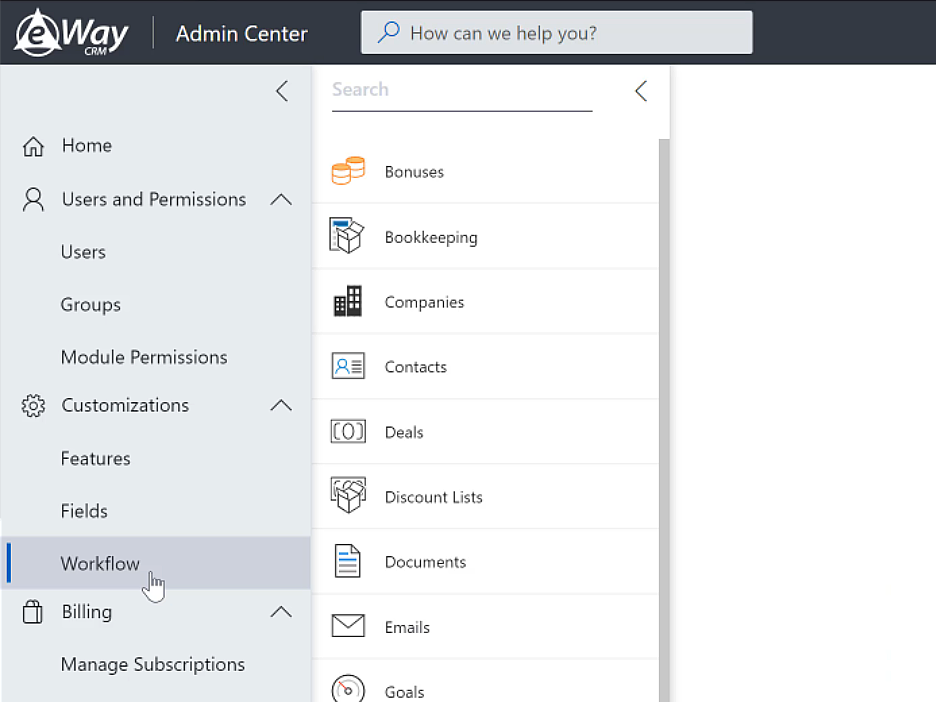Choose the Contacts card icon
This screenshot has width=936, height=702.
click(348, 366)
